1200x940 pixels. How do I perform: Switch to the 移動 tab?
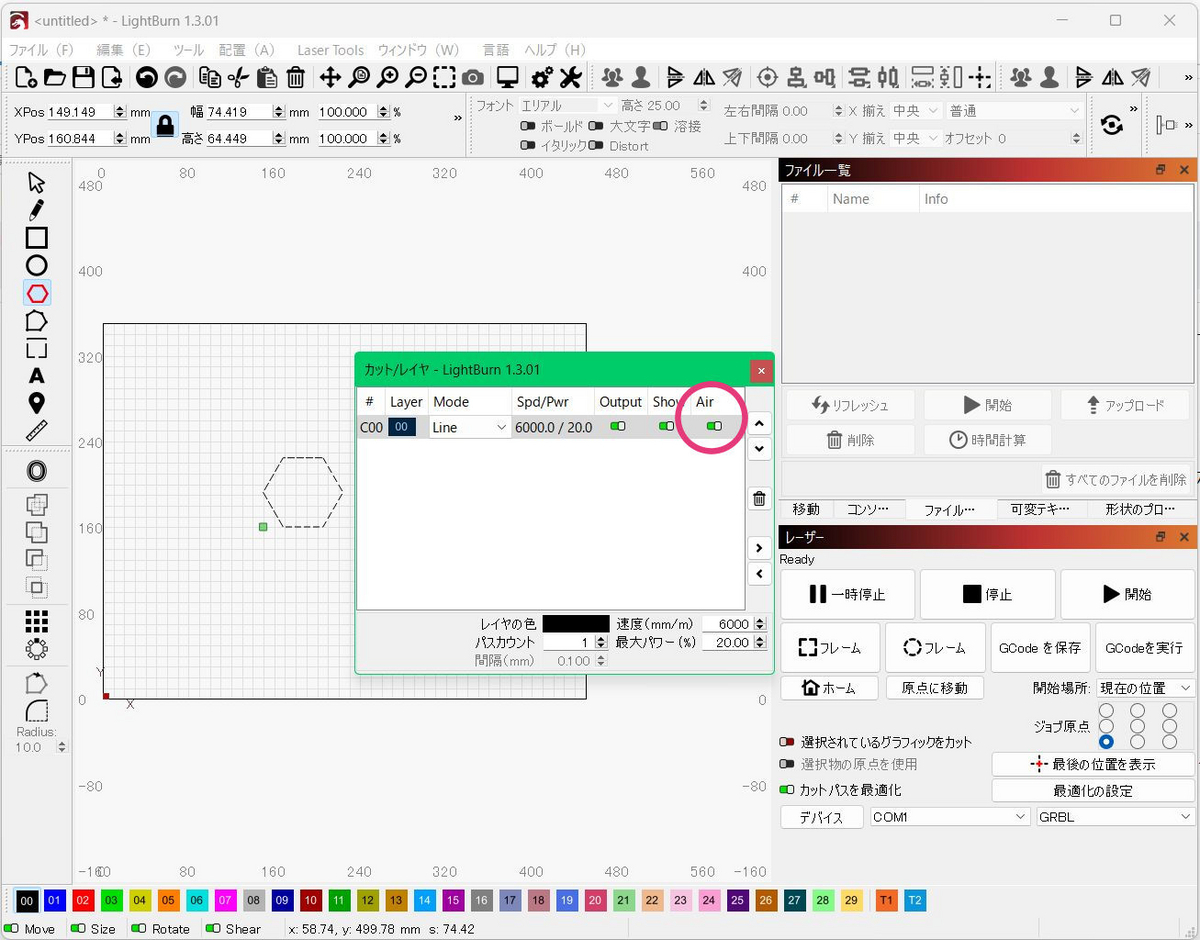click(x=806, y=509)
